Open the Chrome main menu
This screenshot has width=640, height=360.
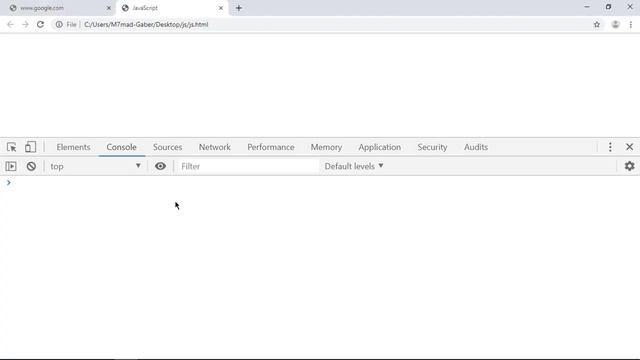631,24
